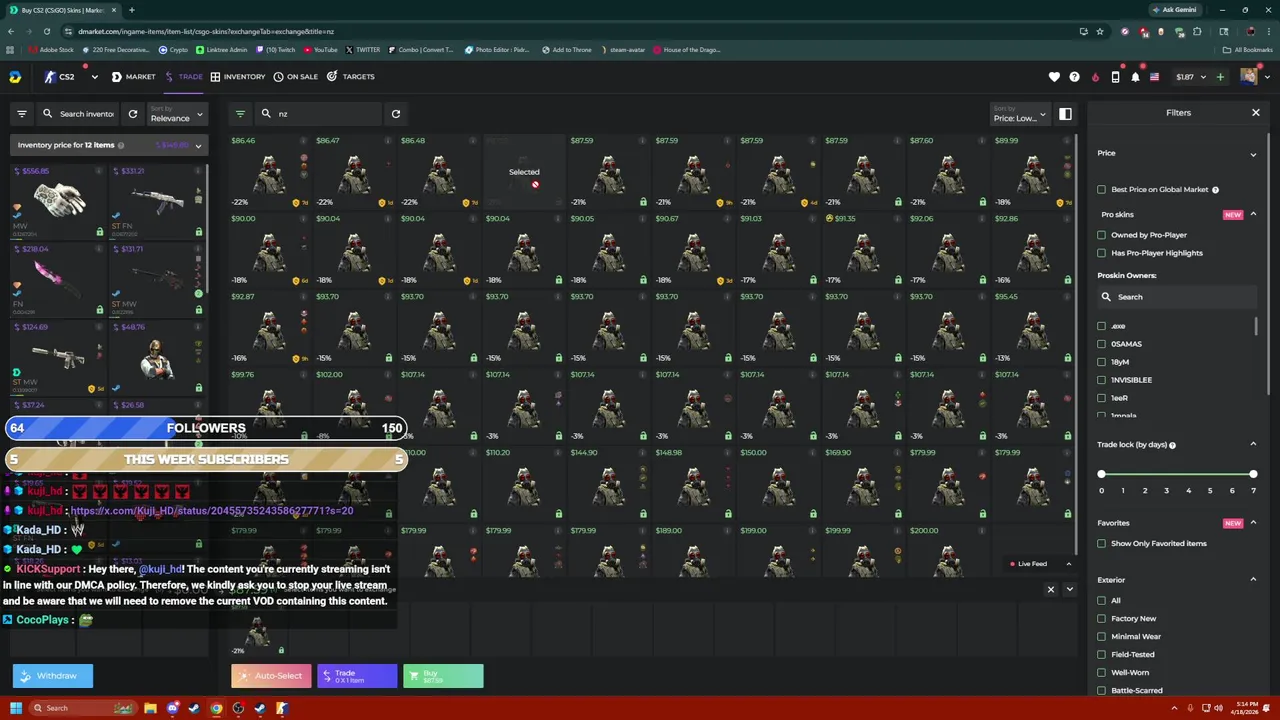Viewport: 1280px width, 720px height.
Task: Expand the inventory price for 12 items
Action: coord(198,146)
